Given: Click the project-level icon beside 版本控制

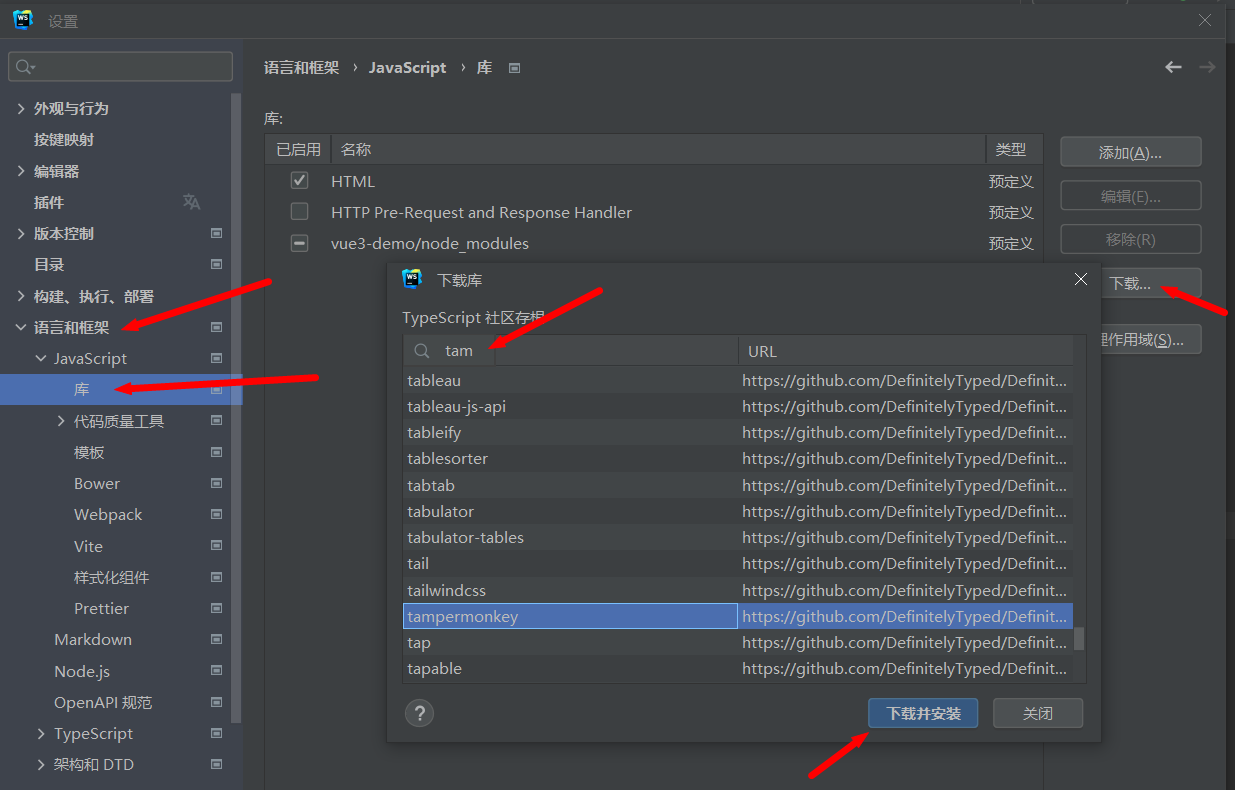Looking at the screenshot, I should (x=216, y=233).
